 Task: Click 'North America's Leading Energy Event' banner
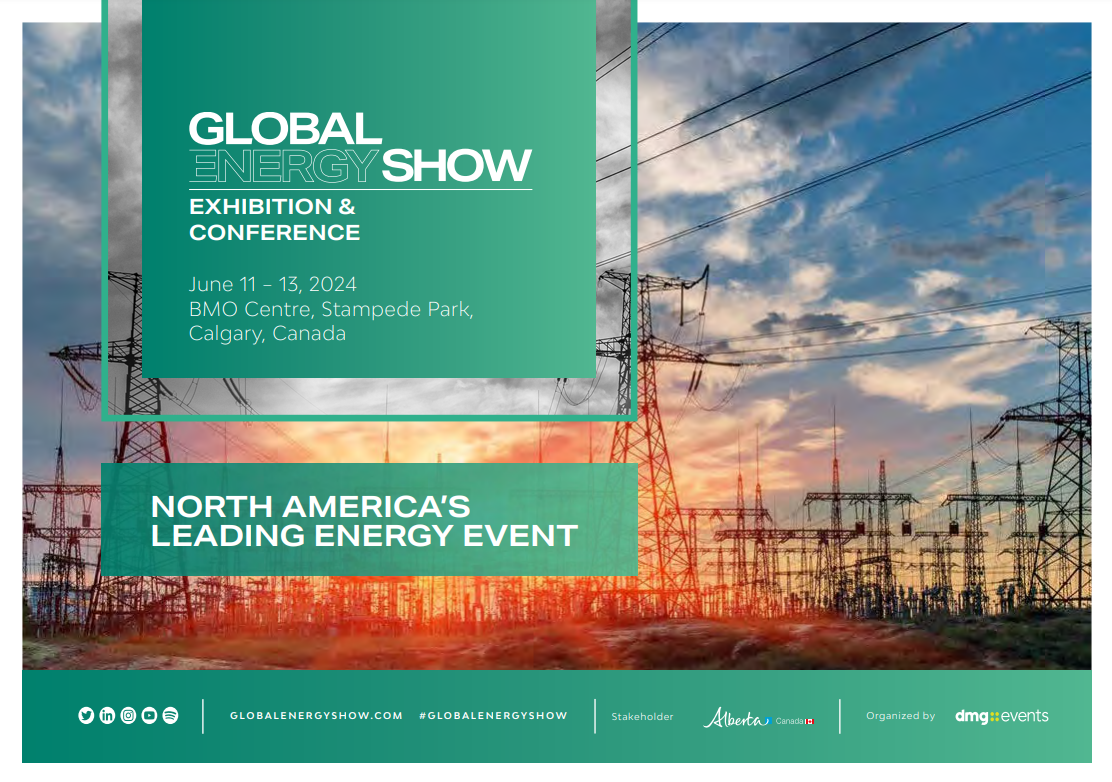[364, 520]
